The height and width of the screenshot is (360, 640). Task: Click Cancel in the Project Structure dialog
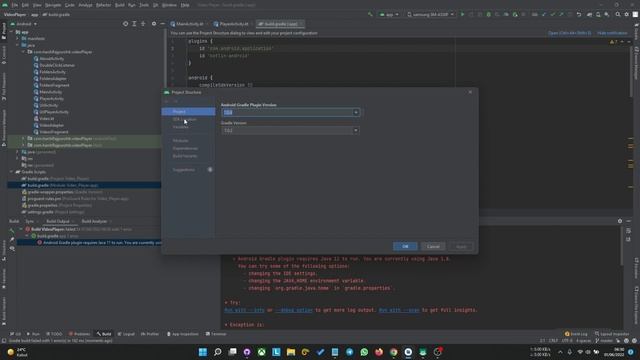click(433, 247)
